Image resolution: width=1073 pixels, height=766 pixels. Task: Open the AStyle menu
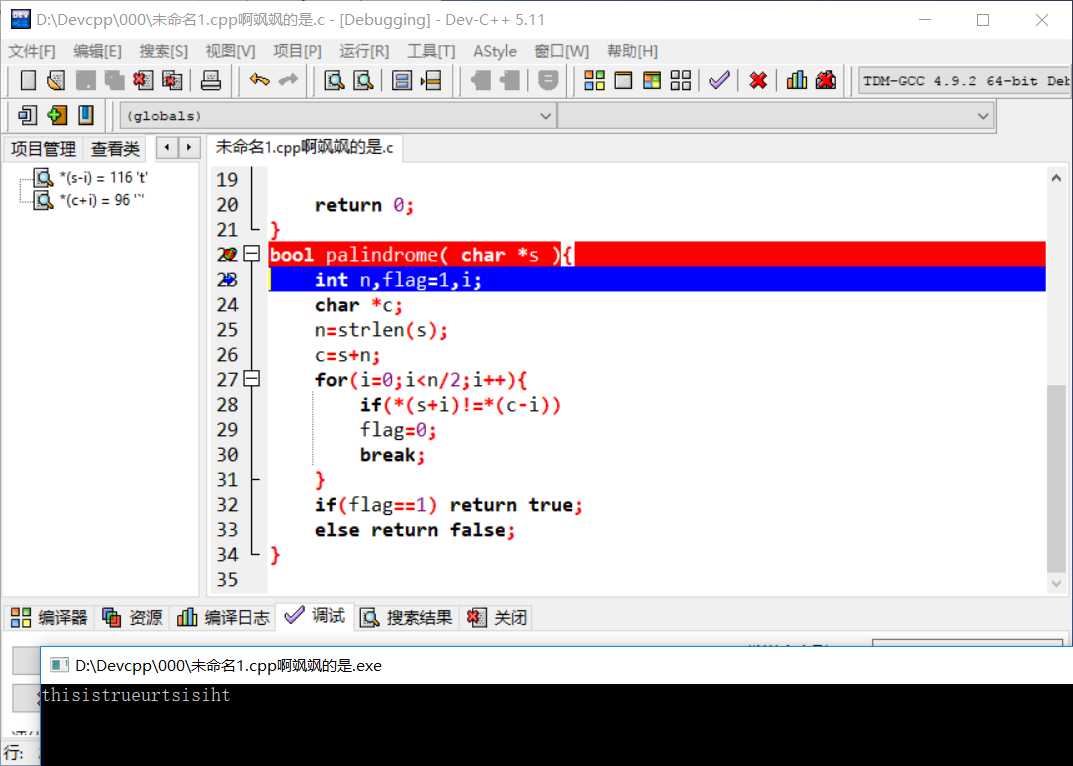coord(495,51)
